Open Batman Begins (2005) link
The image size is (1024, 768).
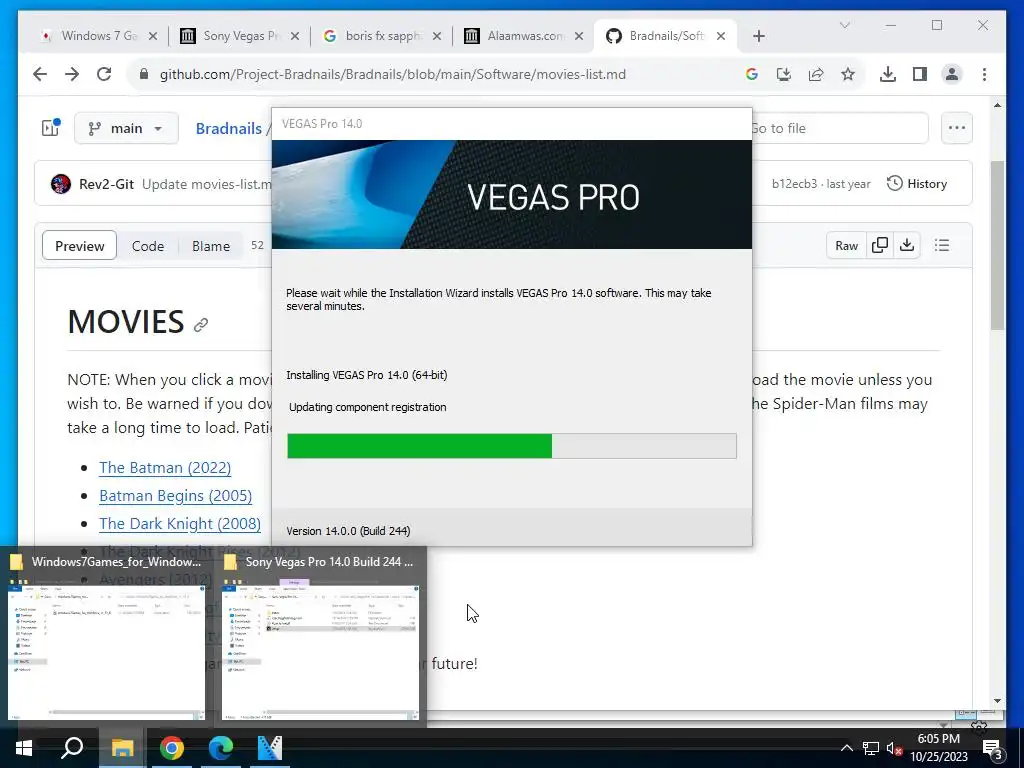[x=176, y=496]
